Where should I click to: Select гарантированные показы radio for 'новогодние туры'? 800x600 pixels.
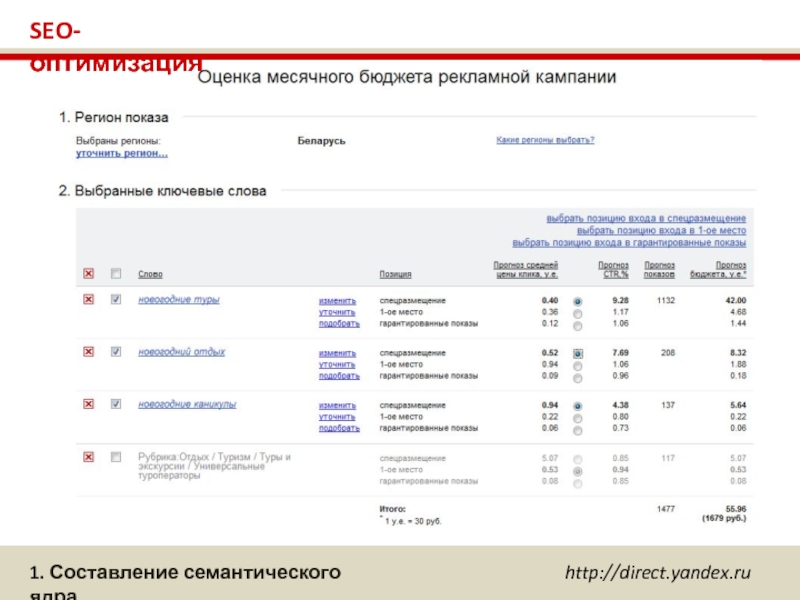point(578,326)
